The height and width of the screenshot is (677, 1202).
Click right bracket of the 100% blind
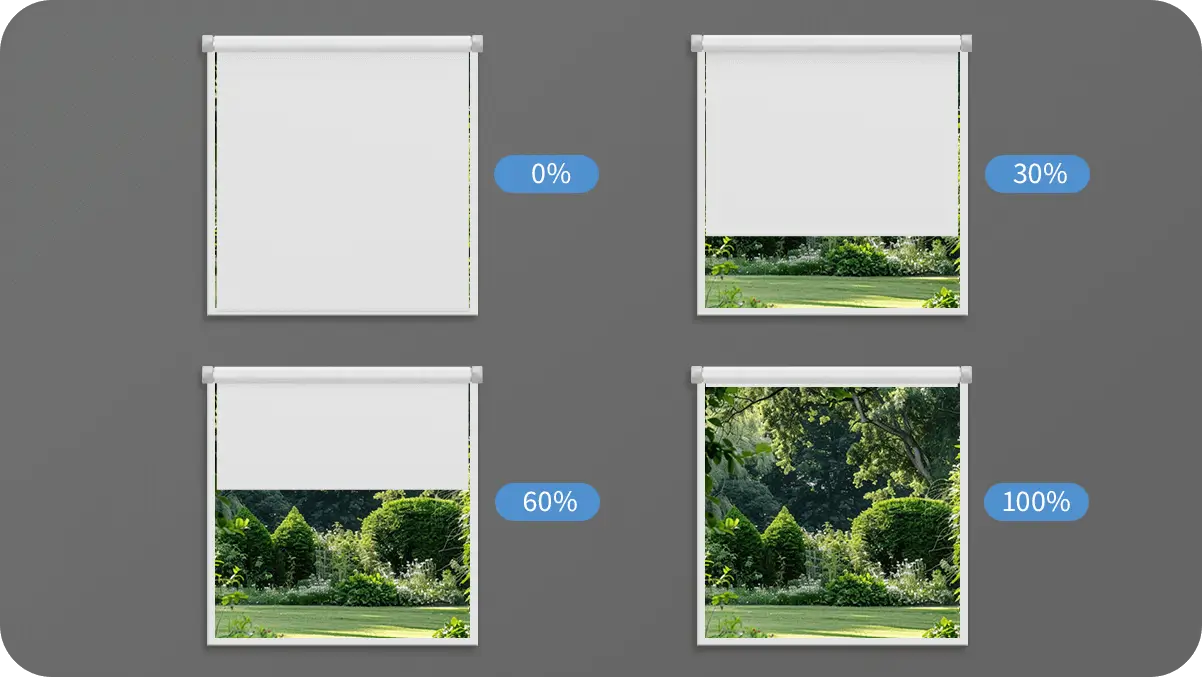click(x=966, y=374)
